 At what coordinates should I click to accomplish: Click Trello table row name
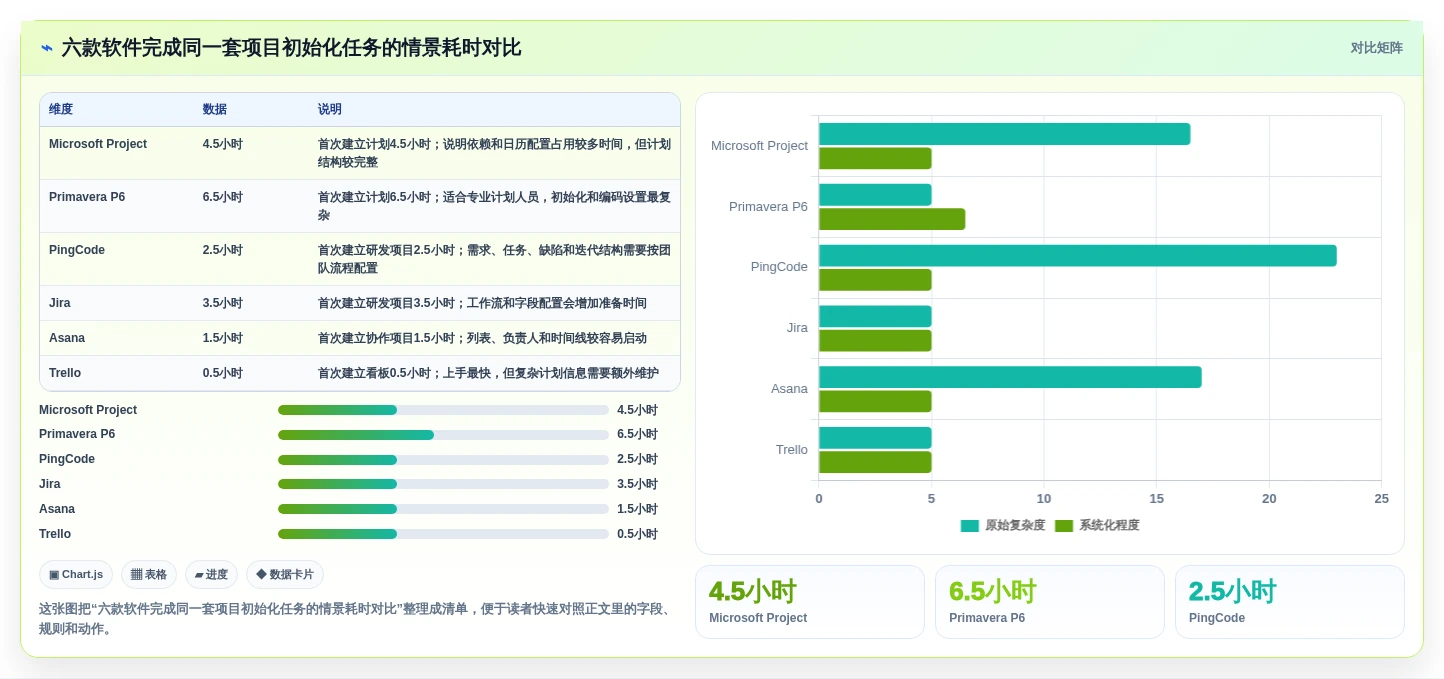point(65,373)
